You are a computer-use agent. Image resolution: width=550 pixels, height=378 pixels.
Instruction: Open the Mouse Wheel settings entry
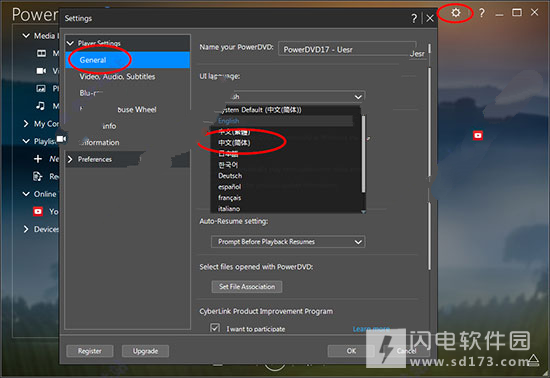coord(137,109)
